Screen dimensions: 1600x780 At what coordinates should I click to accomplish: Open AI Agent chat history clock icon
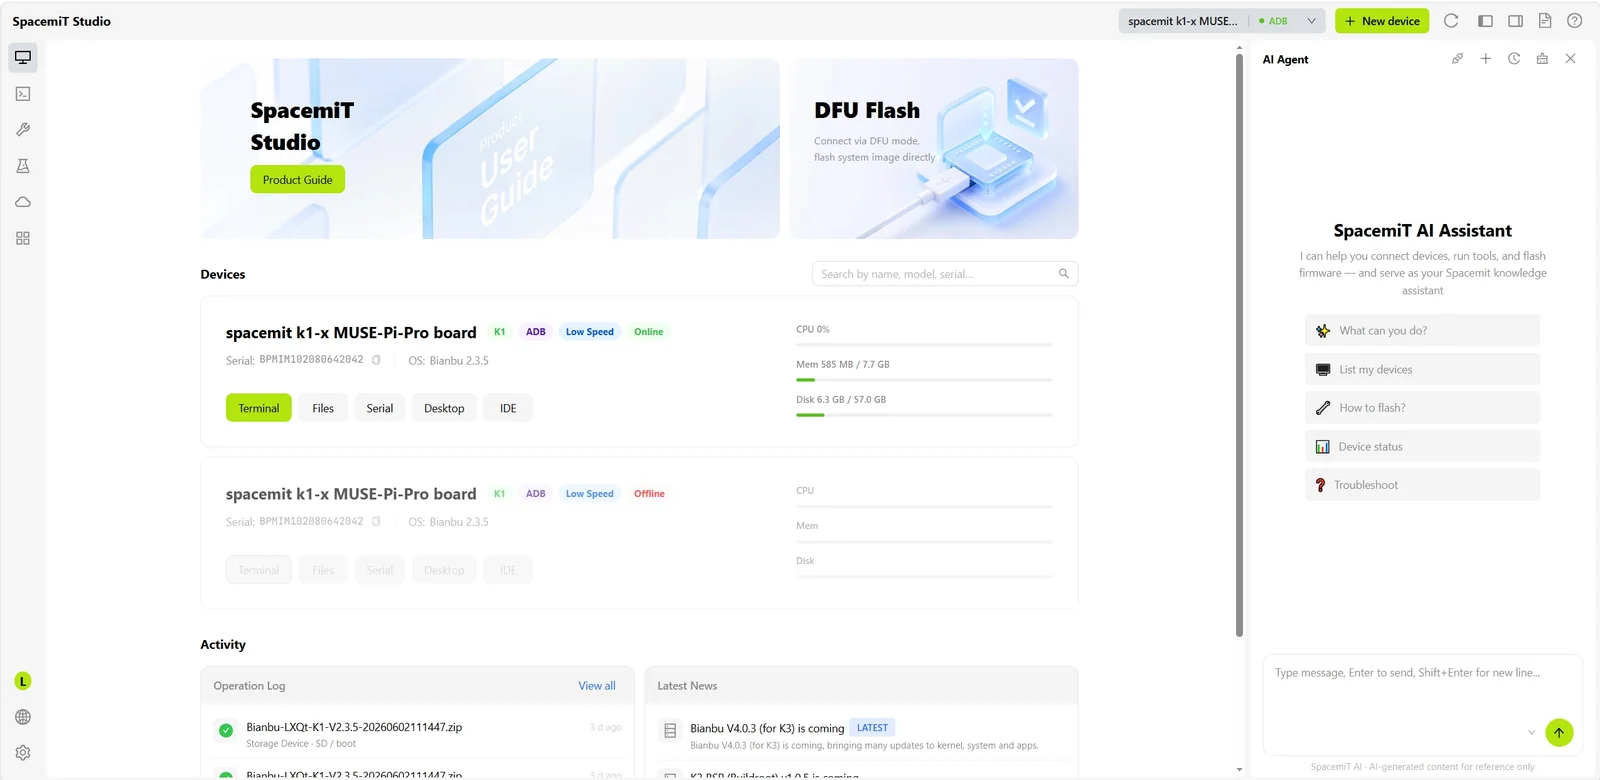click(1514, 59)
